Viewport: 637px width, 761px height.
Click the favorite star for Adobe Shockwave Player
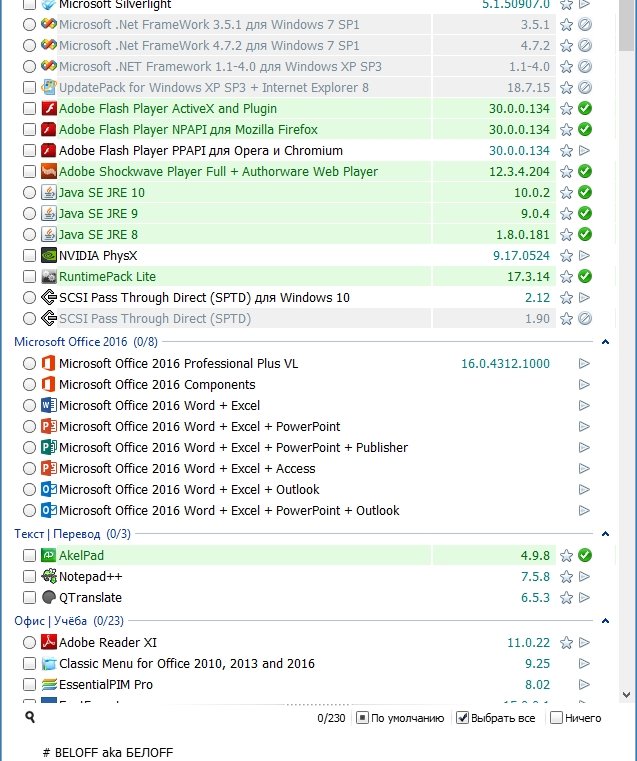[566, 172]
